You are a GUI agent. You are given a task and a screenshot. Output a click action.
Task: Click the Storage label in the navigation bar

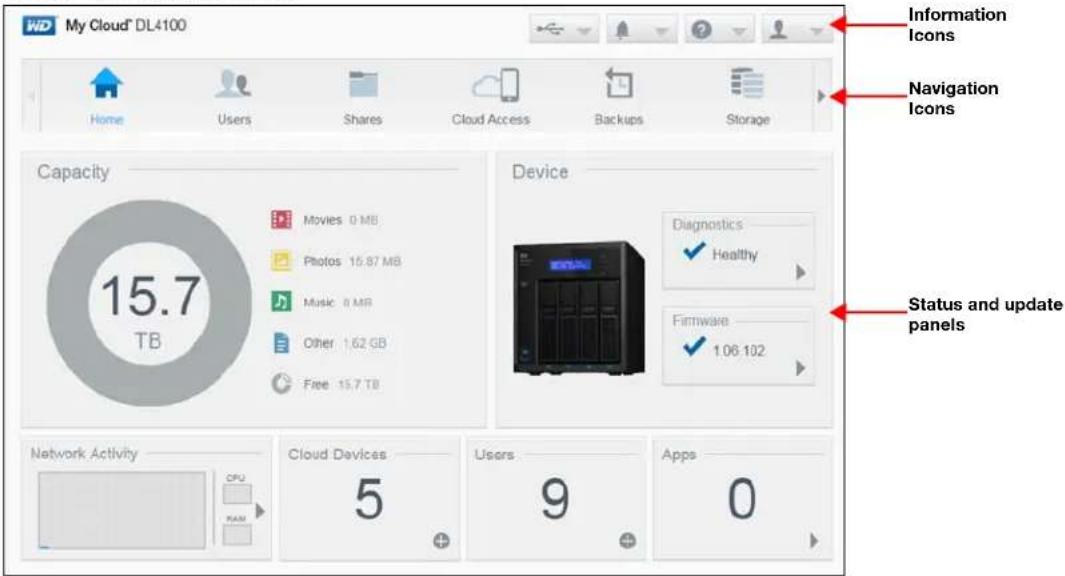coord(748,120)
